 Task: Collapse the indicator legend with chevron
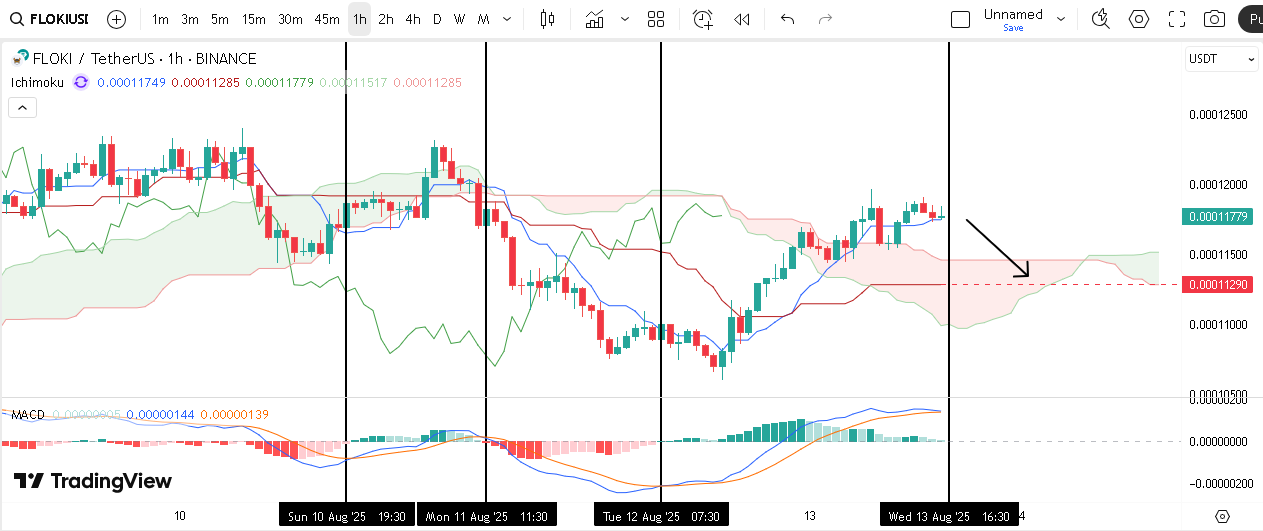24,108
